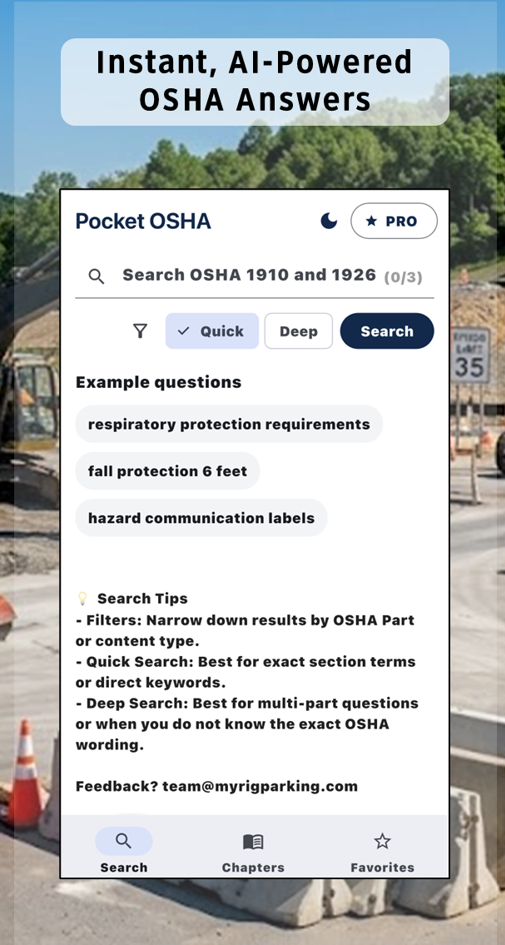Select Deep search mode
505x945 pixels.
[x=298, y=331]
